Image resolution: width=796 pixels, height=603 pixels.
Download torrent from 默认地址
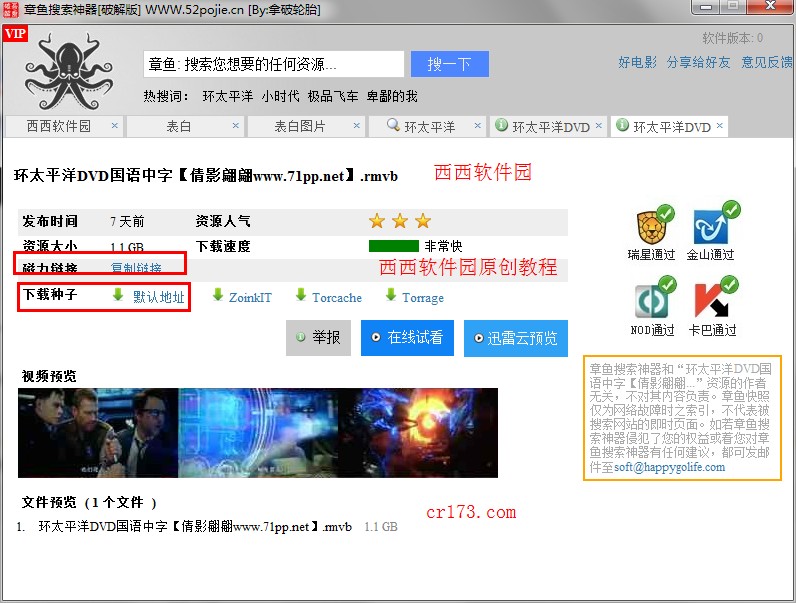tap(159, 297)
